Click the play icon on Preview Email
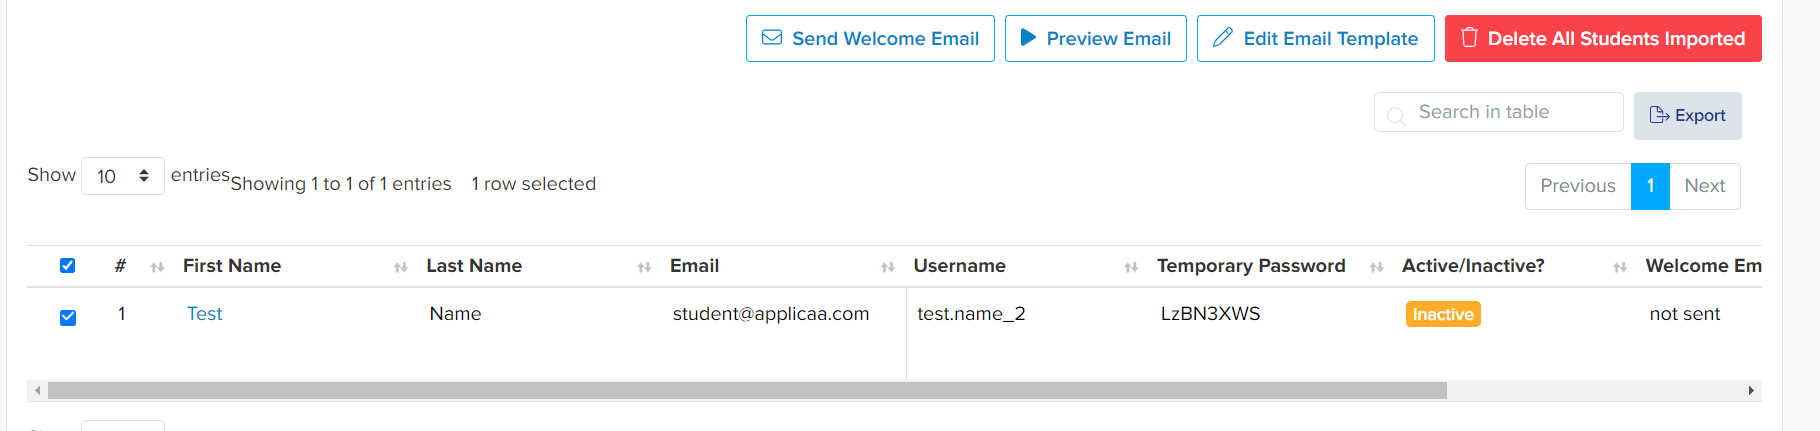Image resolution: width=1820 pixels, height=431 pixels. [1028, 38]
